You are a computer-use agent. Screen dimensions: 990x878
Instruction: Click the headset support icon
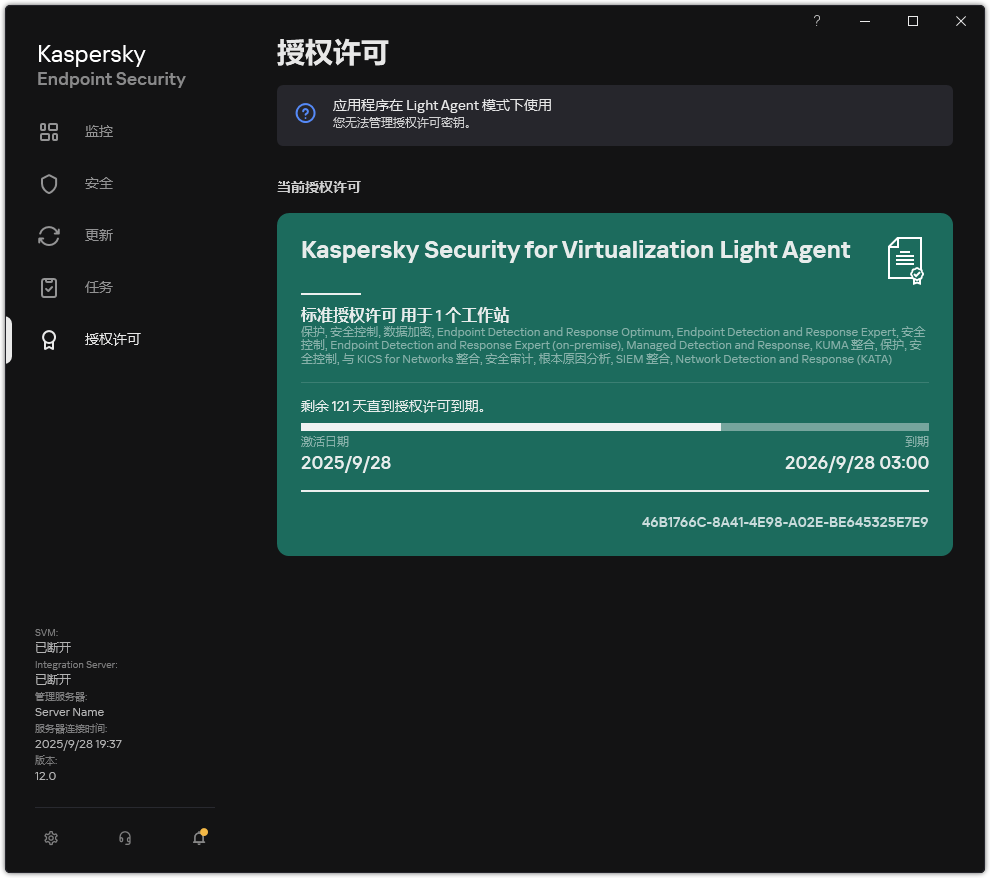(124, 837)
